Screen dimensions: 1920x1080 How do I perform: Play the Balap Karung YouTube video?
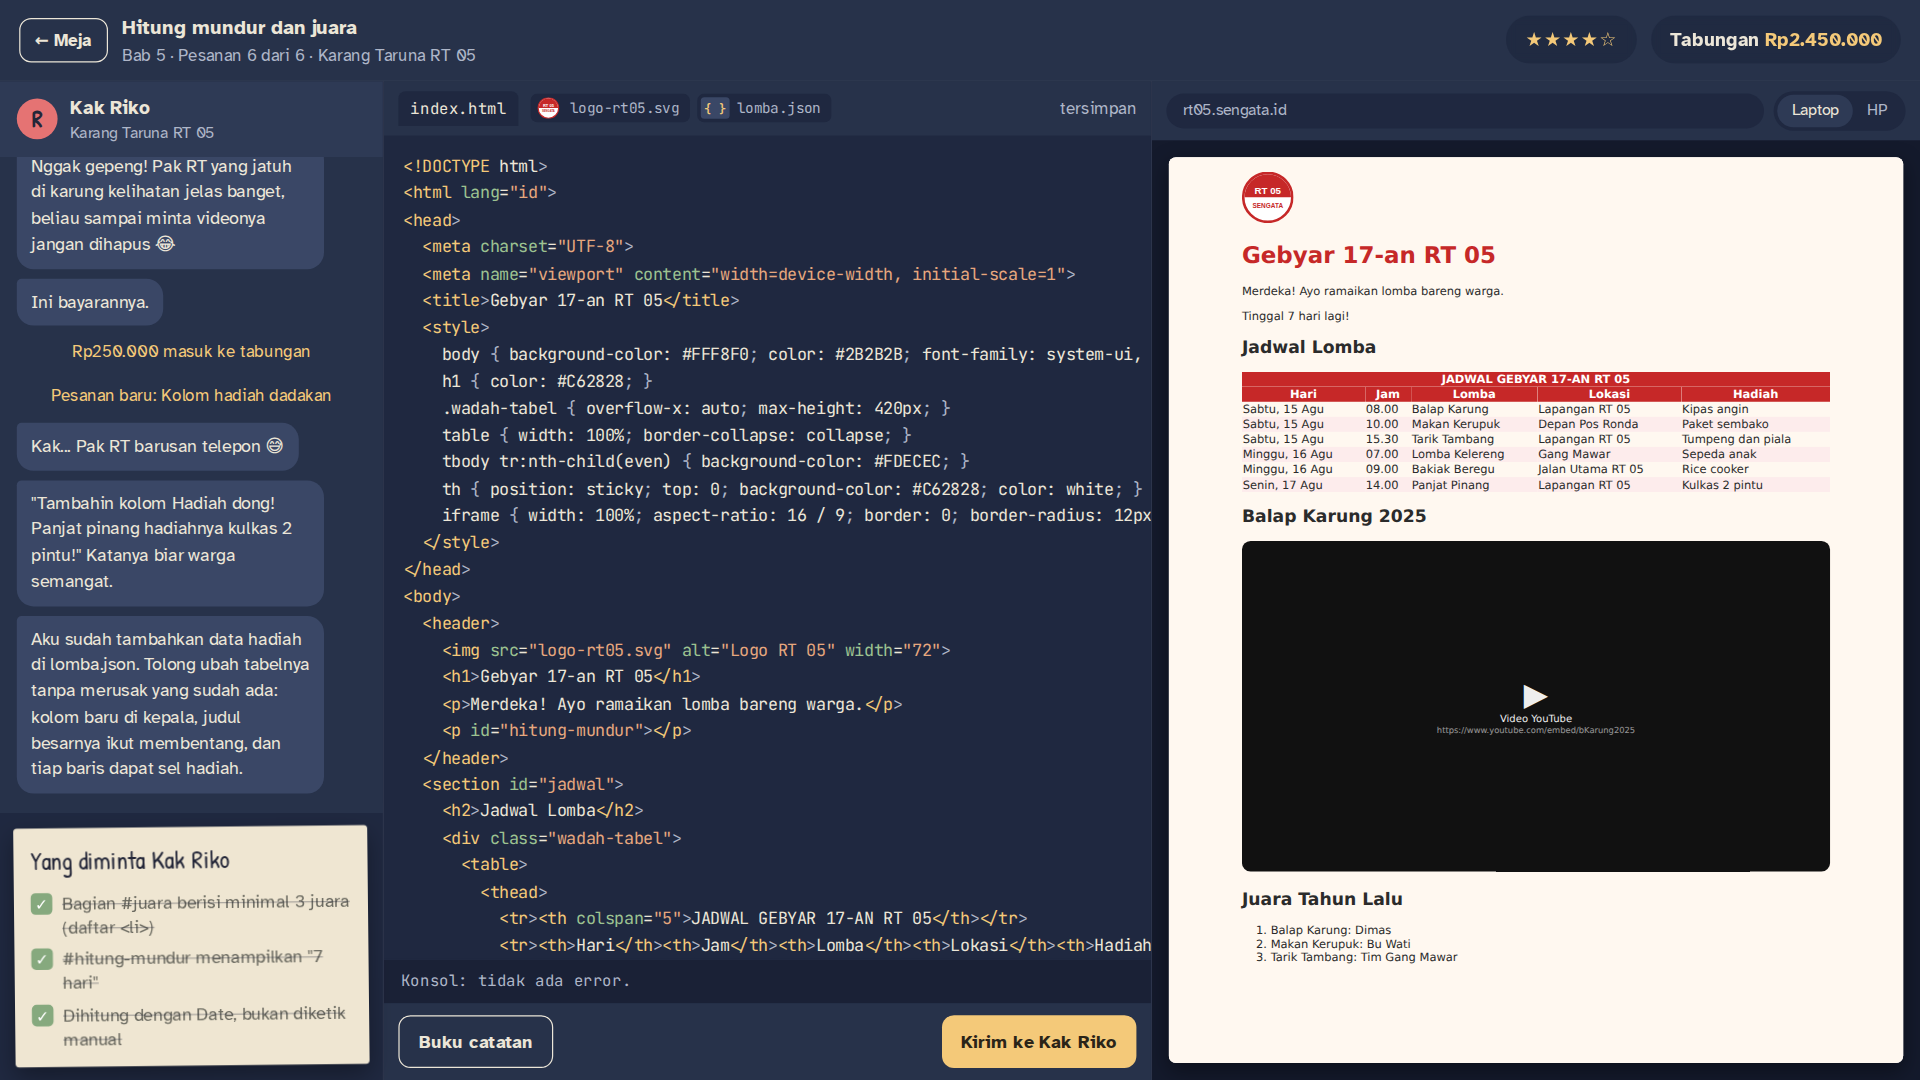point(1535,696)
